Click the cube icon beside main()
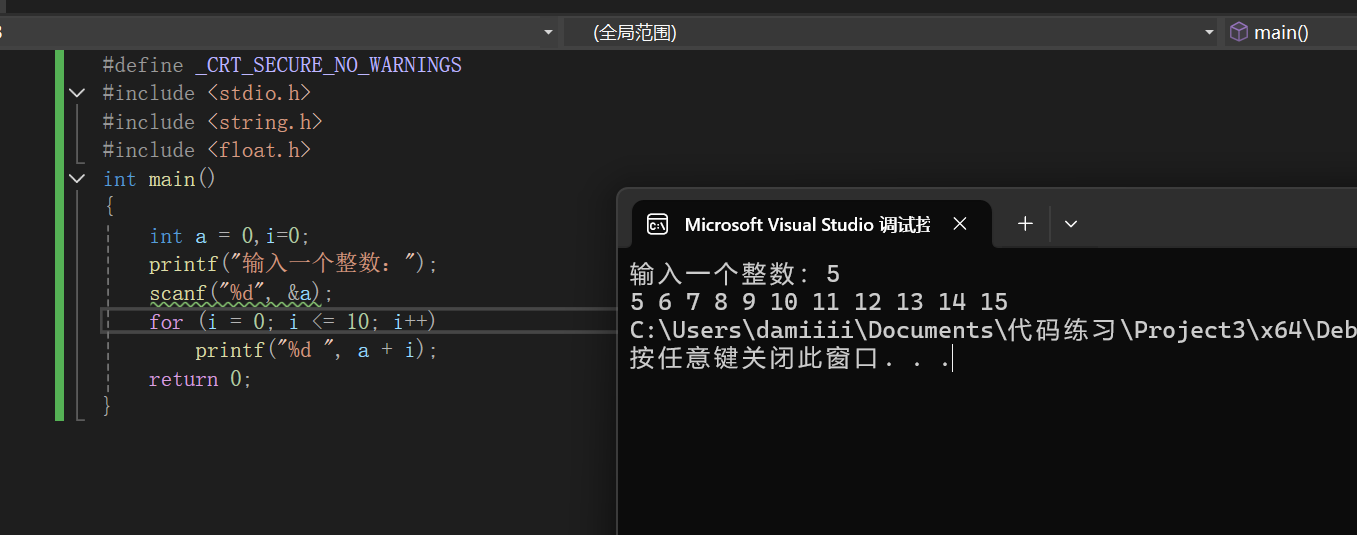This screenshot has height=535, width=1357. click(1238, 32)
